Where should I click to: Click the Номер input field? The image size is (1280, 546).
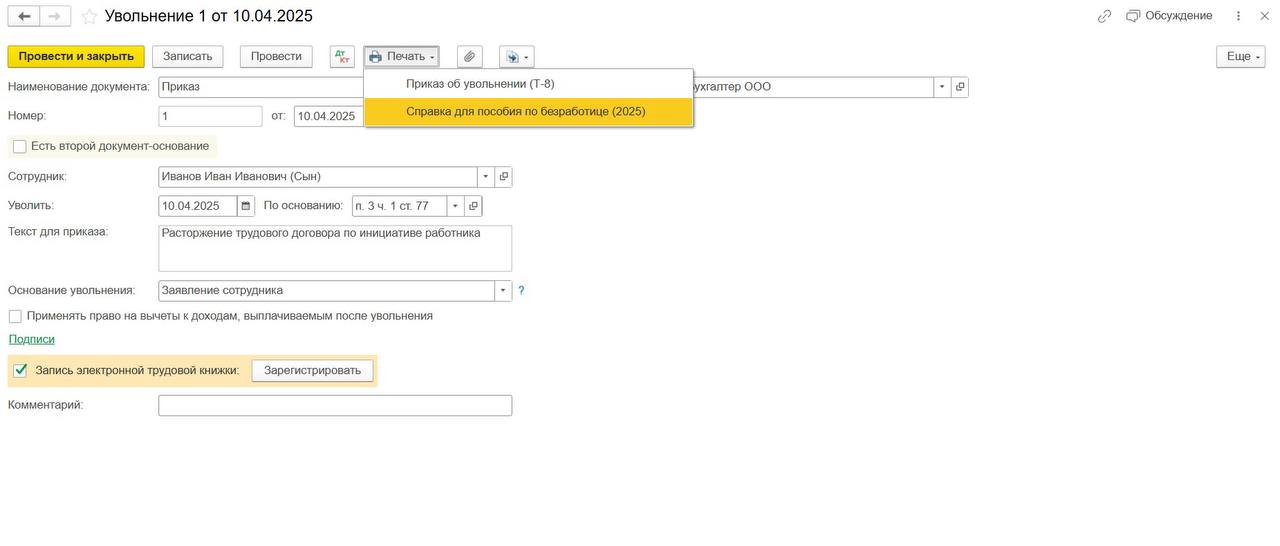(210, 116)
